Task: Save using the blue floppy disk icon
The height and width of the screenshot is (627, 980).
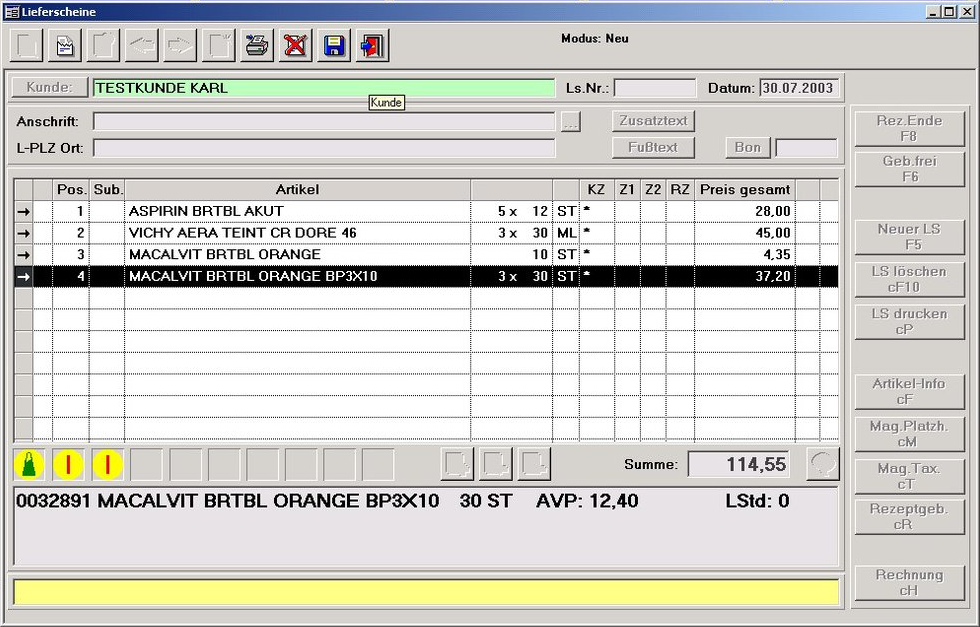Action: [334, 45]
